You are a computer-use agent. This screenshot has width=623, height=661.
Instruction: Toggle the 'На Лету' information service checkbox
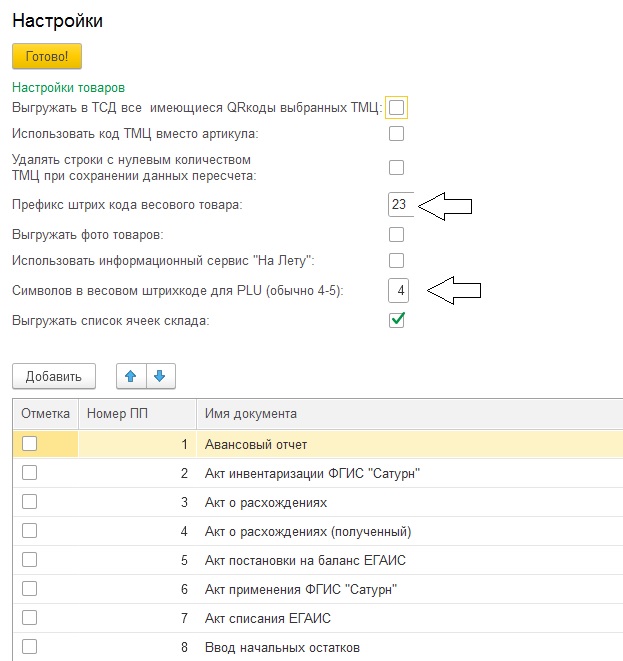coord(397,261)
